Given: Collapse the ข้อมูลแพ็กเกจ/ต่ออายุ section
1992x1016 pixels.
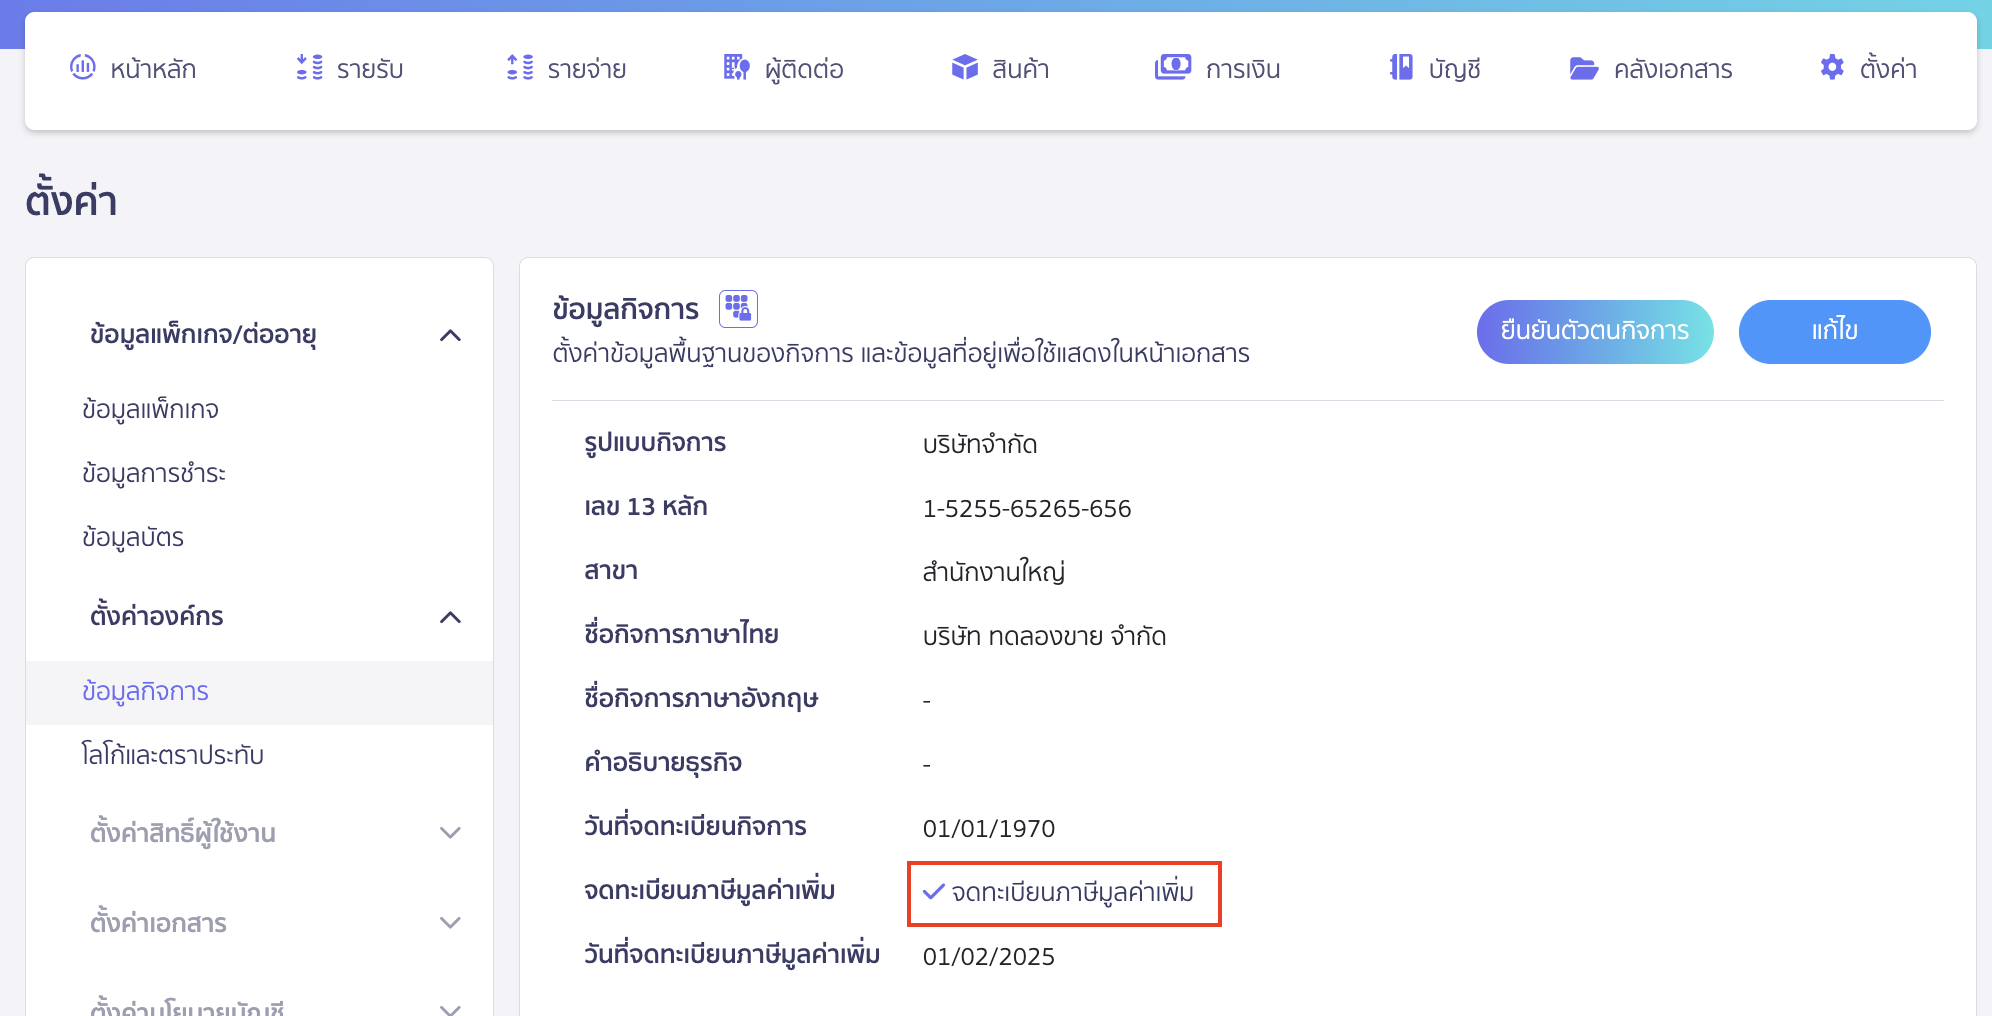Looking at the screenshot, I should (450, 335).
